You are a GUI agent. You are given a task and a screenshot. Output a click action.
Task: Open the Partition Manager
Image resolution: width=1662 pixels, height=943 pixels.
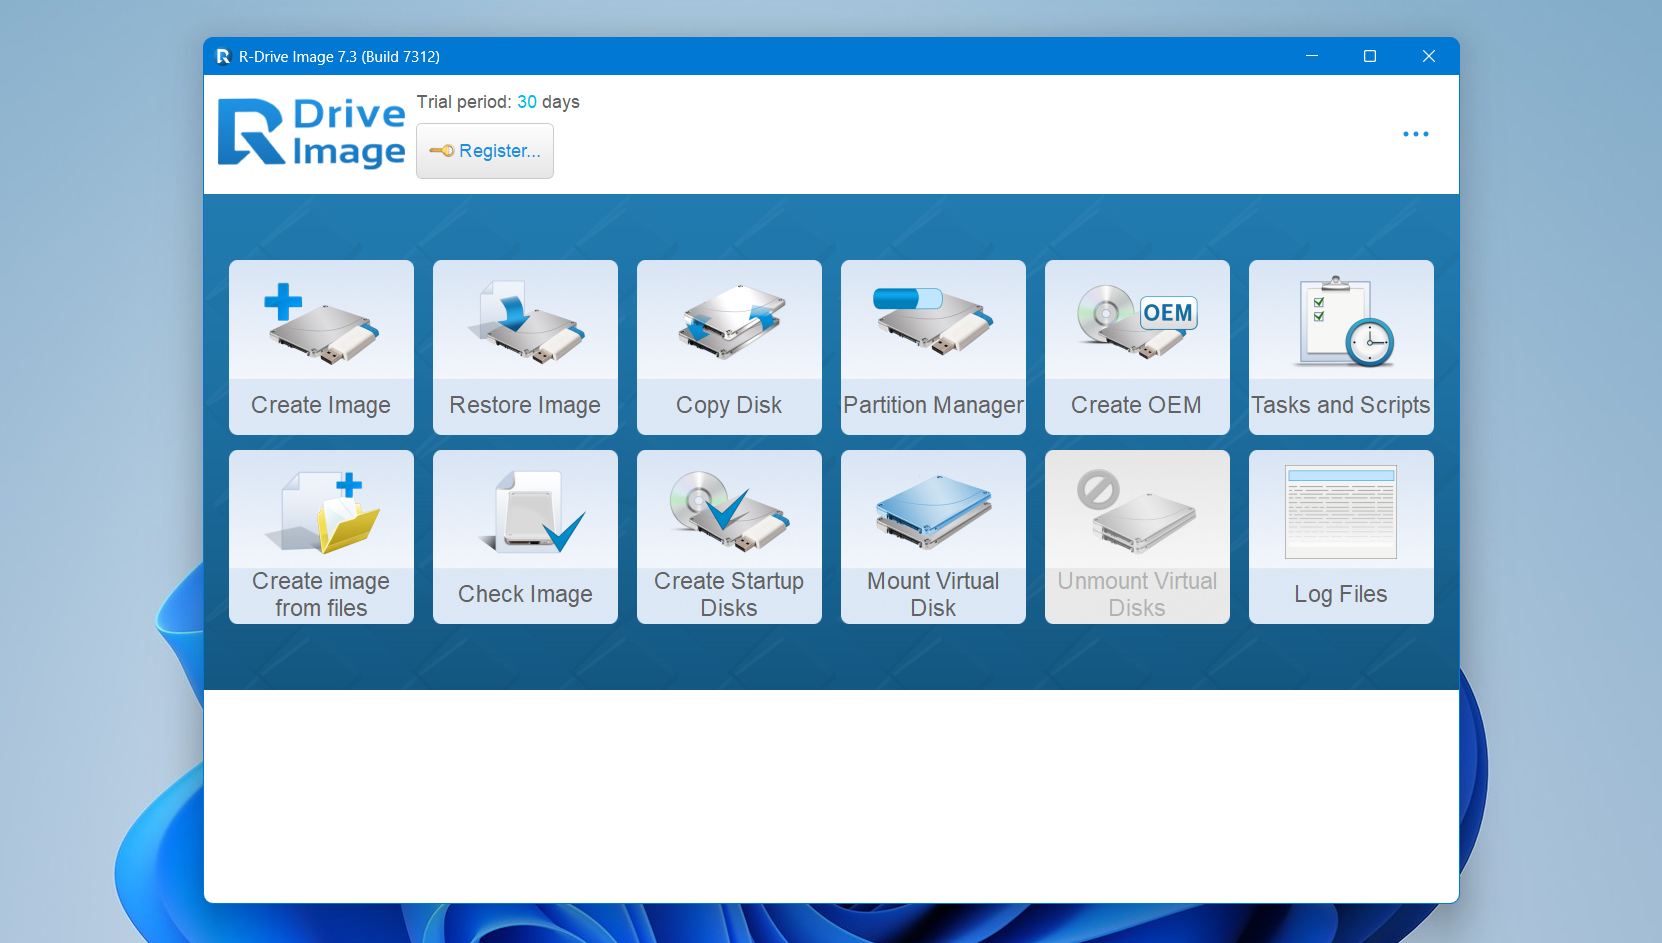tap(932, 347)
